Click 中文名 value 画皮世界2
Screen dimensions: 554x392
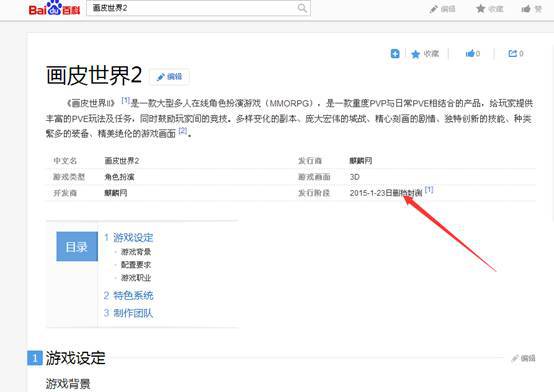coord(122,161)
